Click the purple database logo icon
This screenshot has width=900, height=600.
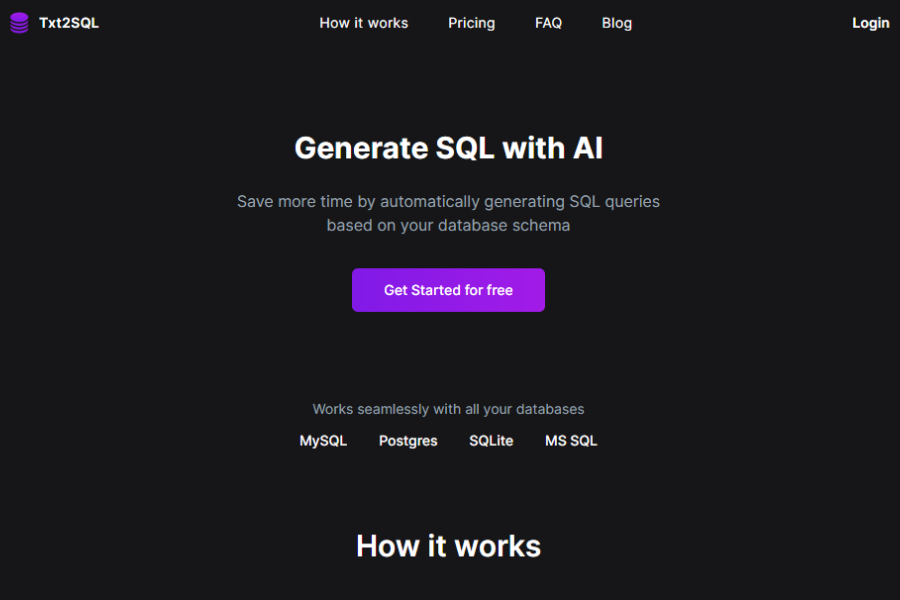18,22
